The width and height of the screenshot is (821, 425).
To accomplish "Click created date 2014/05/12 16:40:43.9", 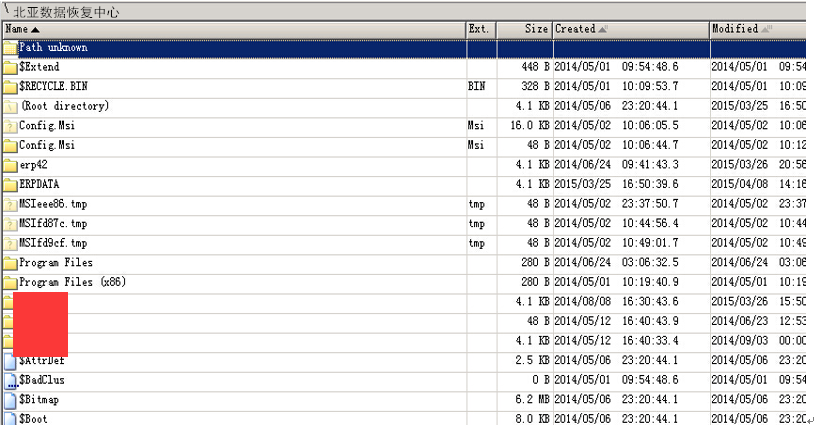I will pyautogui.click(x=616, y=321).
